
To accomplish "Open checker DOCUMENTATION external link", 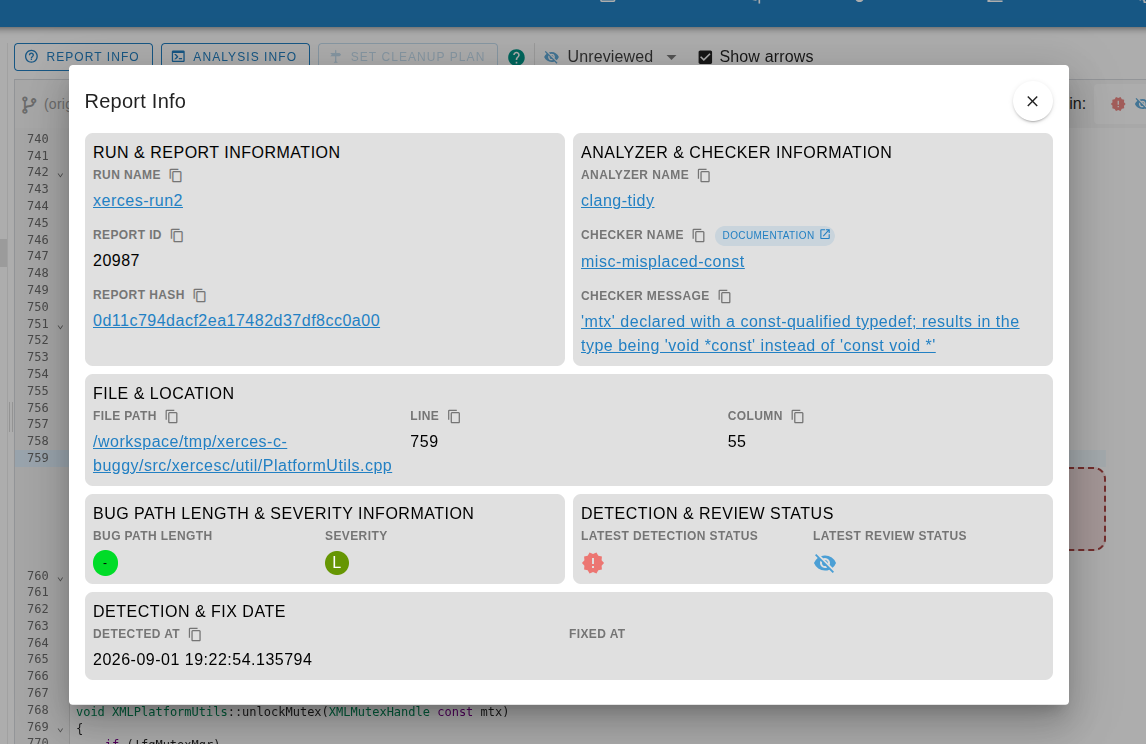I will (x=775, y=235).
